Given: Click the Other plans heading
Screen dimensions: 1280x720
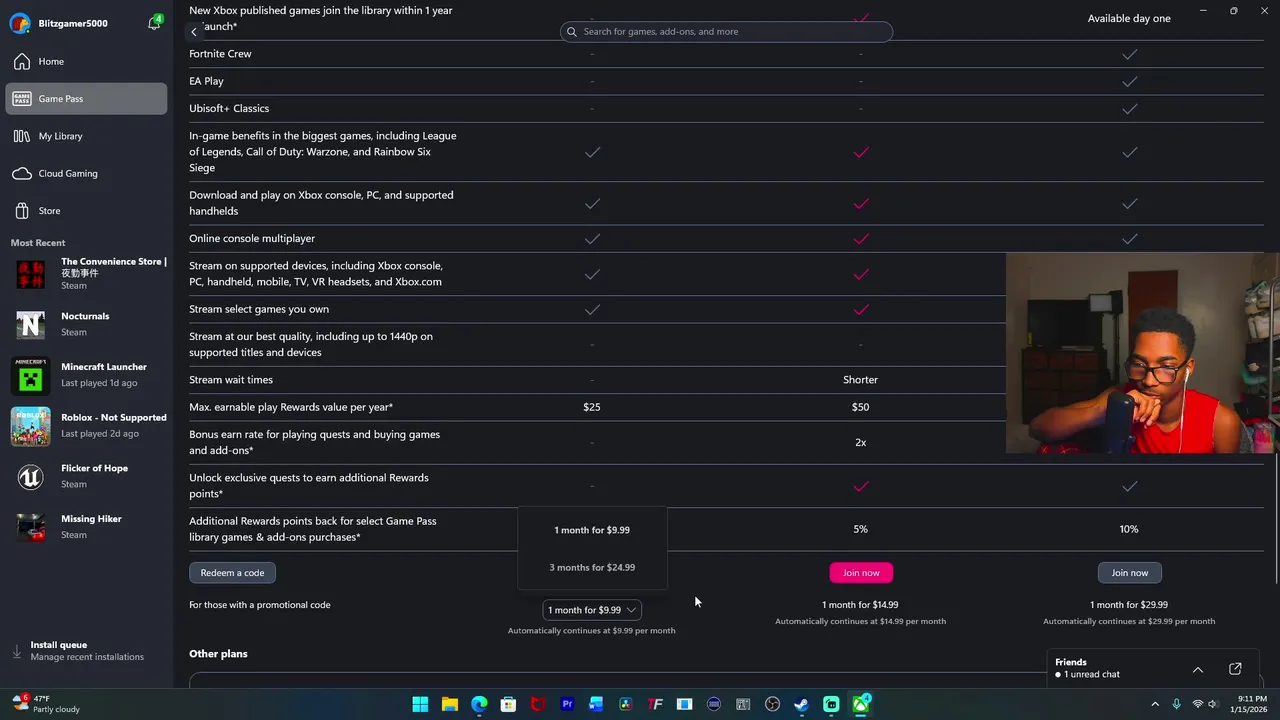Looking at the screenshot, I should coord(218,654).
